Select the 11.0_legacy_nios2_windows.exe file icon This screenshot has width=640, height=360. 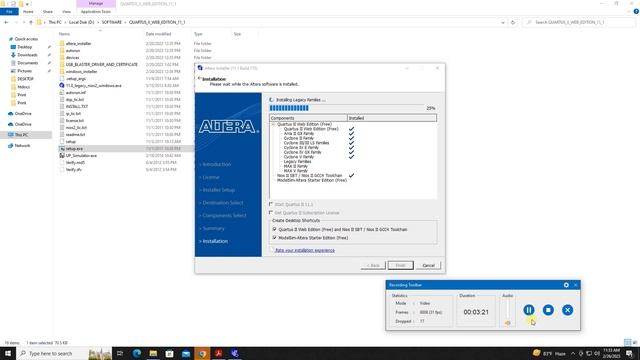click(x=62, y=85)
